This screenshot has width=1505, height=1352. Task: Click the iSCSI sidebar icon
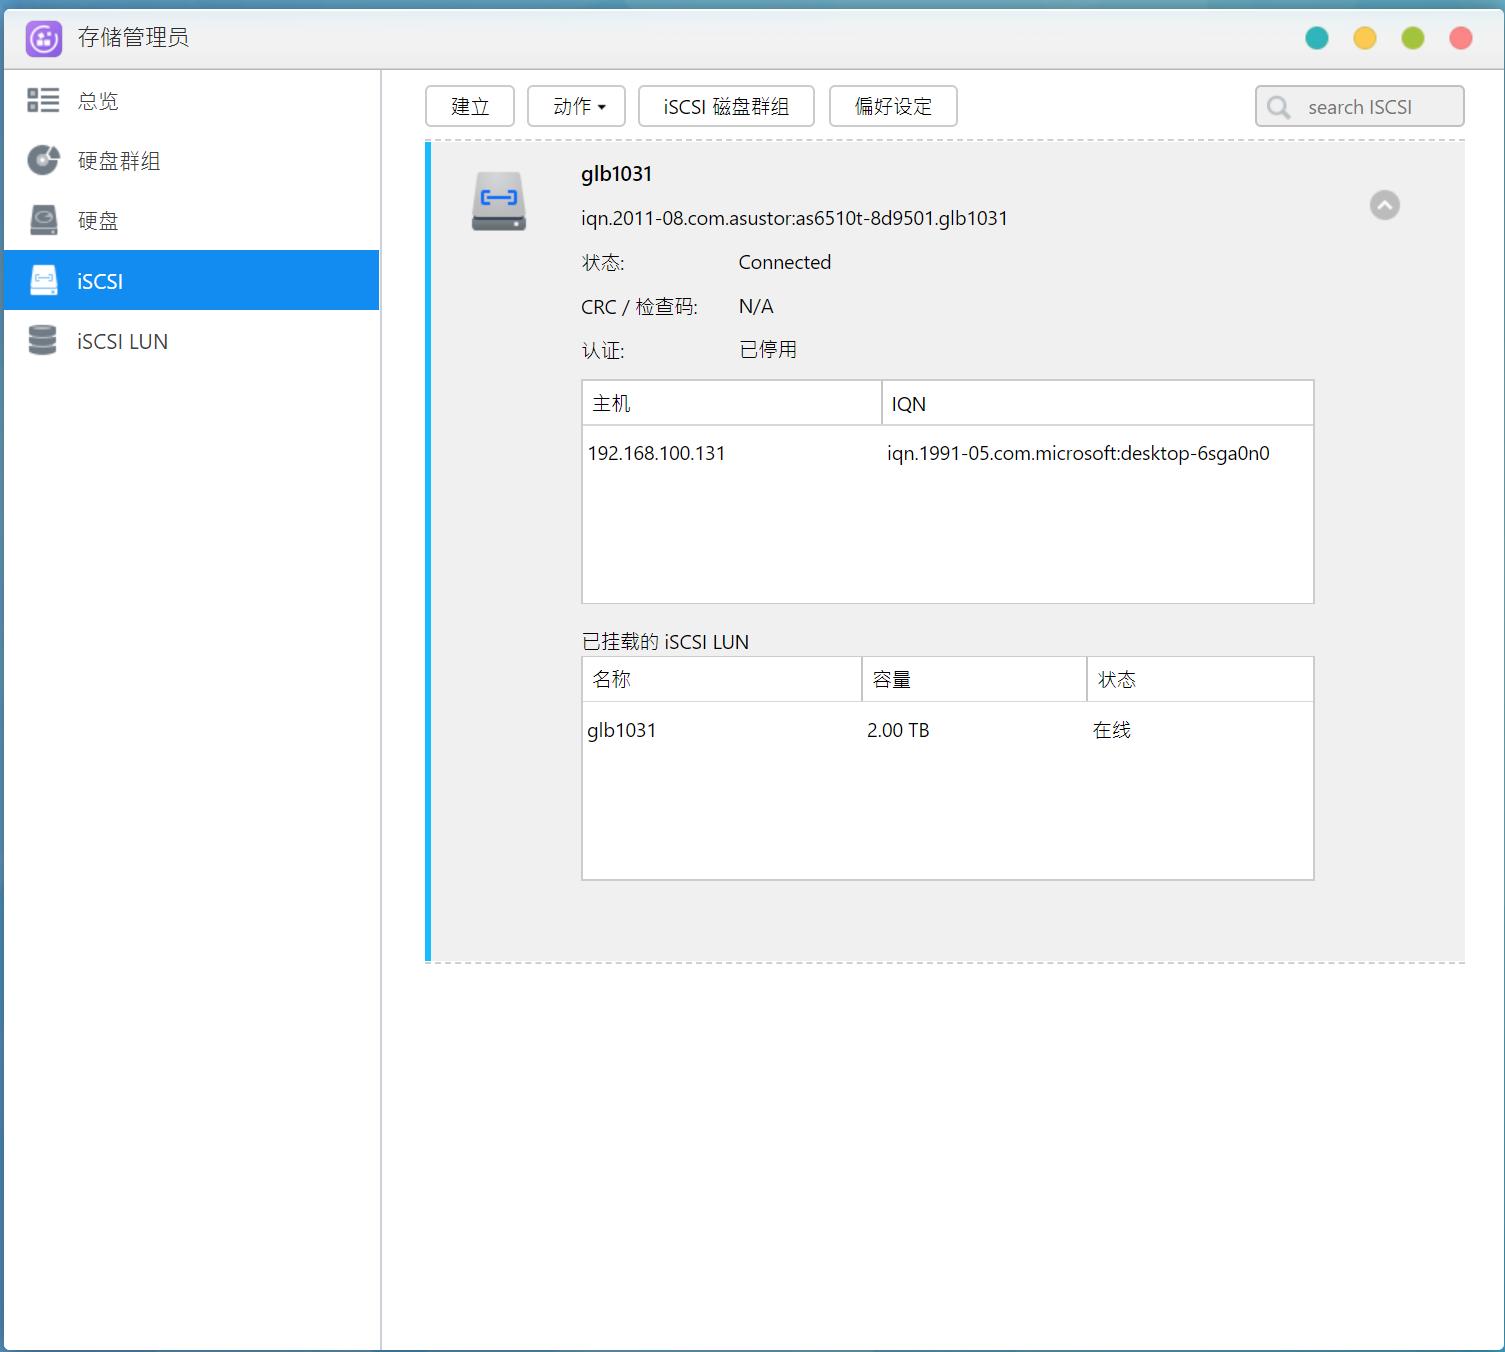pyautogui.click(x=43, y=281)
